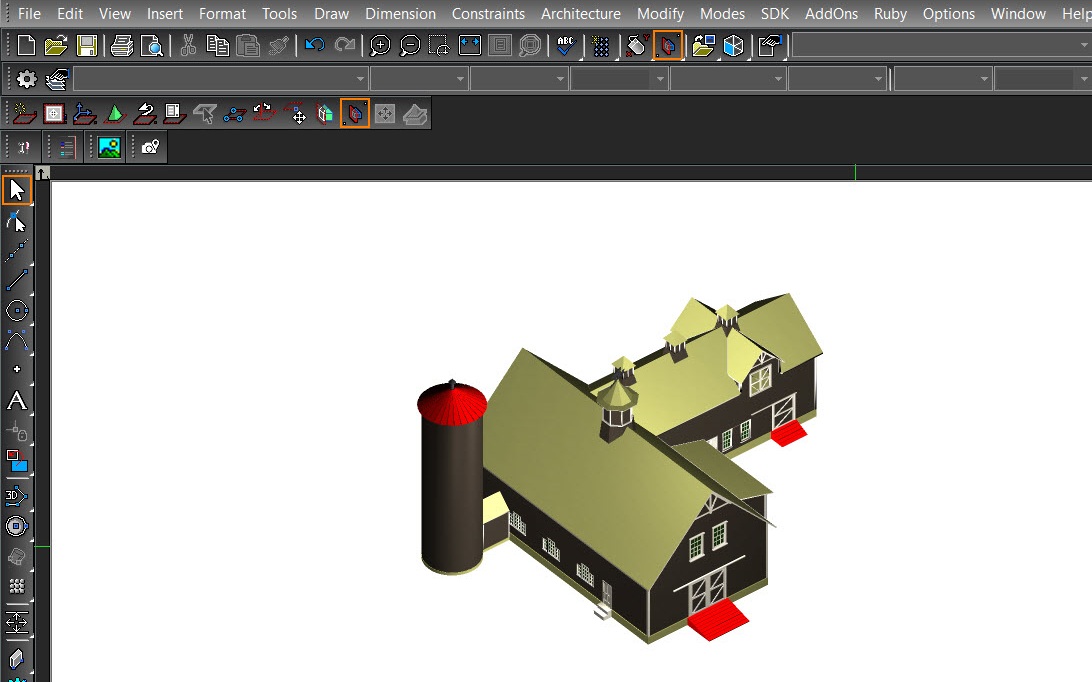This screenshot has width=1092, height=682.
Task: Run the ABC spell check
Action: [x=566, y=46]
